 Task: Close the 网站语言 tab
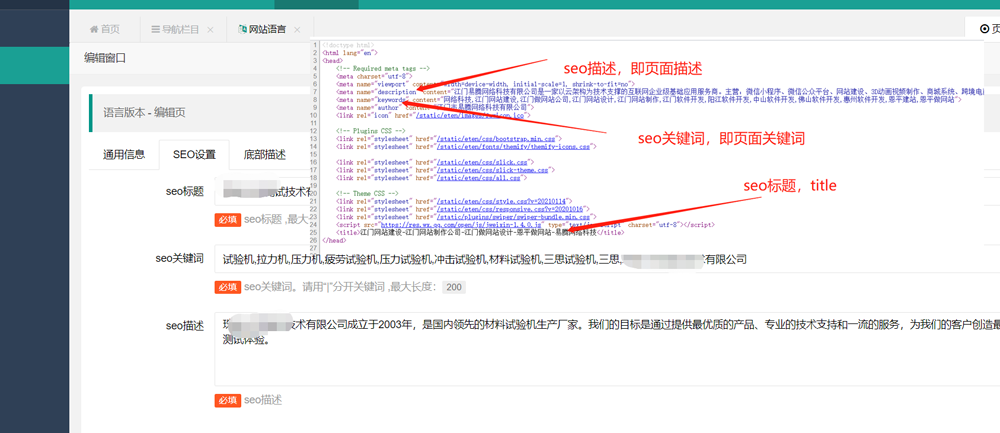point(297,29)
